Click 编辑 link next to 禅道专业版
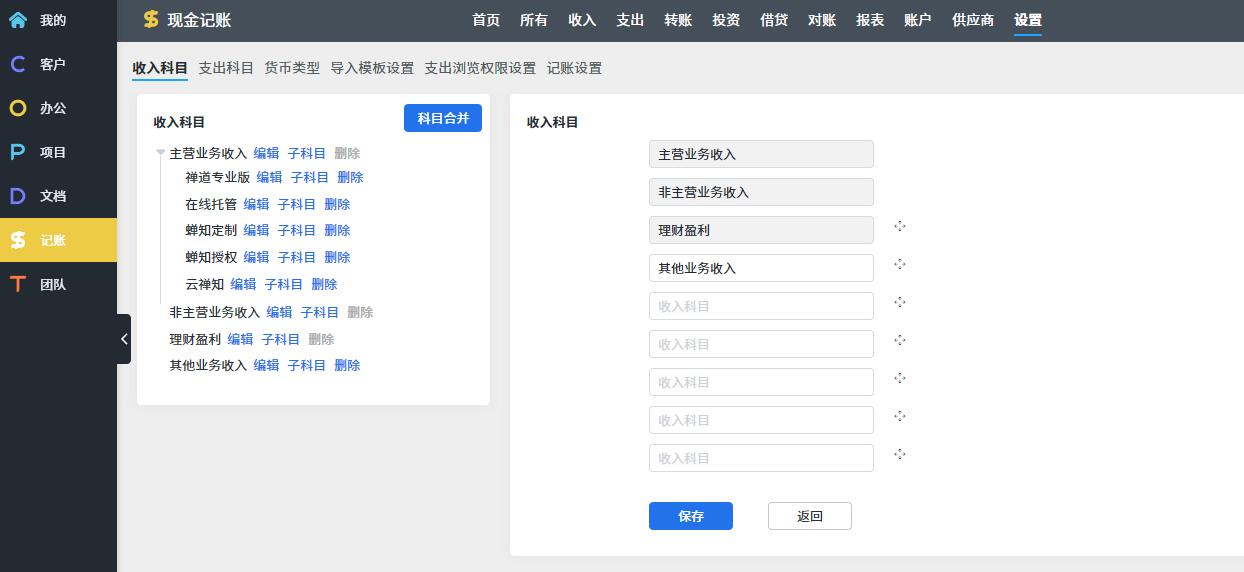Image resolution: width=1244 pixels, height=572 pixels. pos(269,177)
